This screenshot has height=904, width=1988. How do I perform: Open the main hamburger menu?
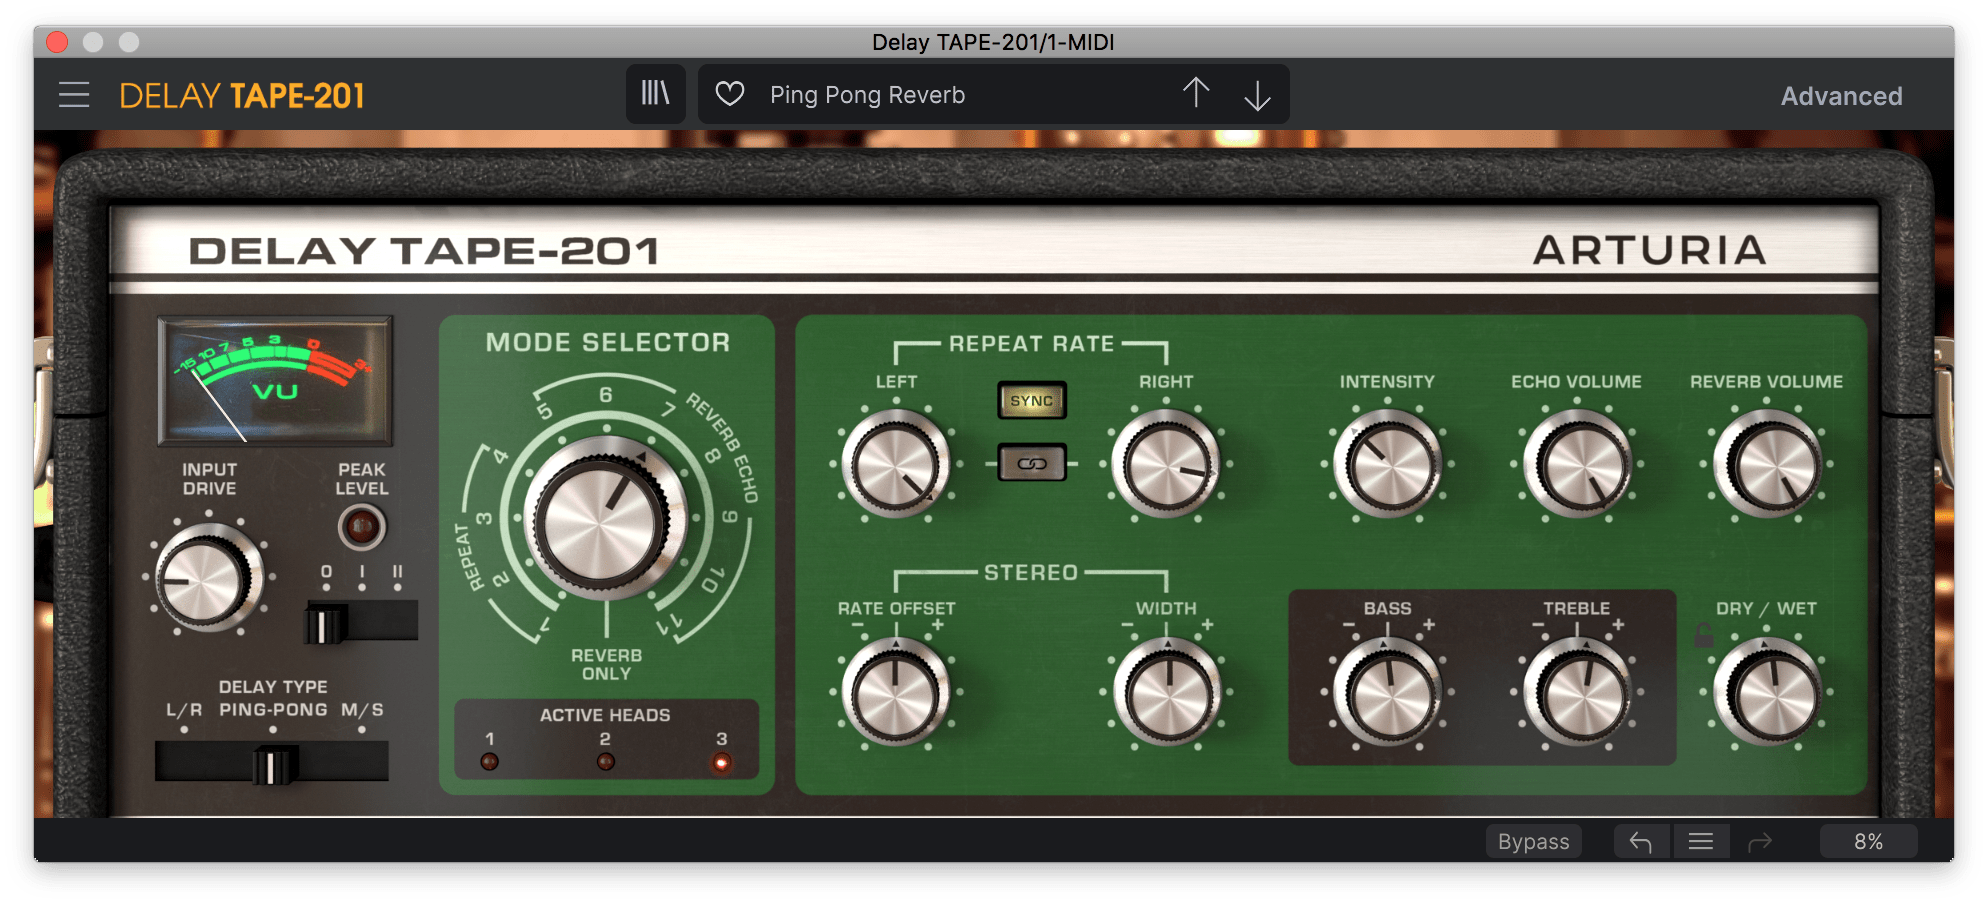(75, 94)
